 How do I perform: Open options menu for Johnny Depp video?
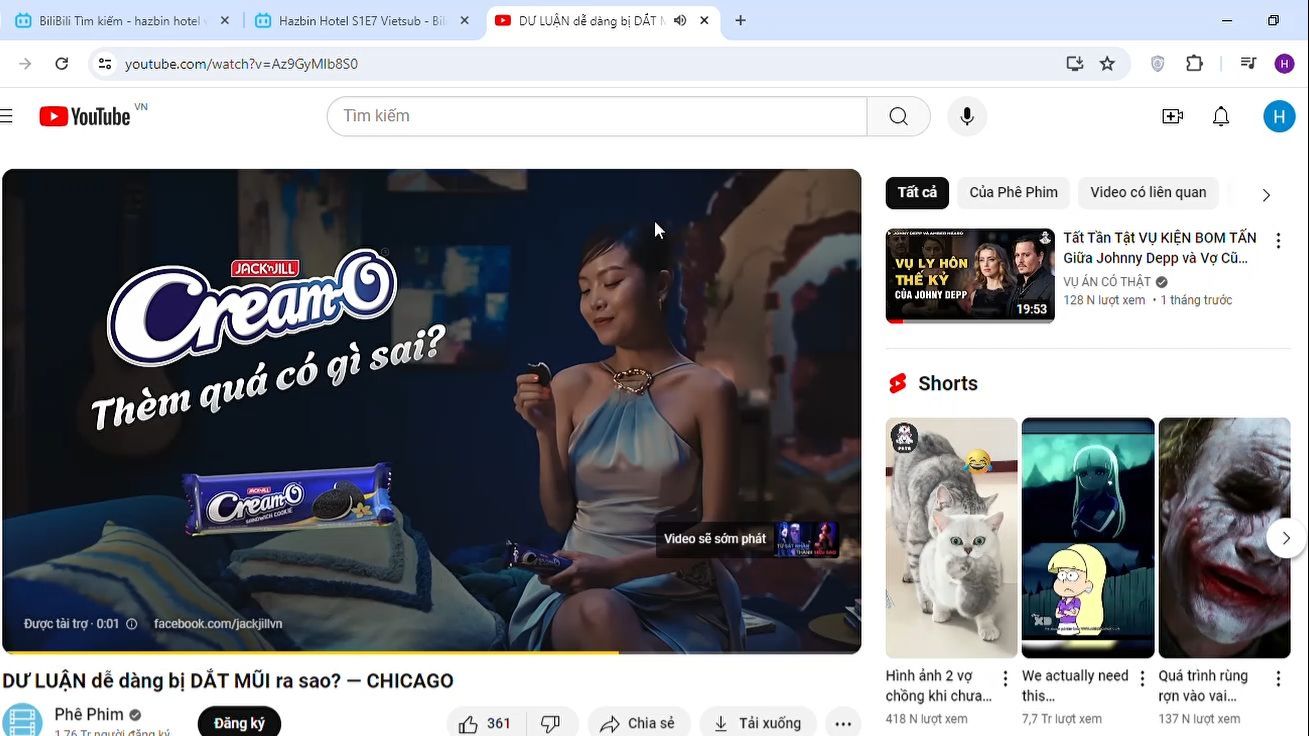click(x=1277, y=240)
